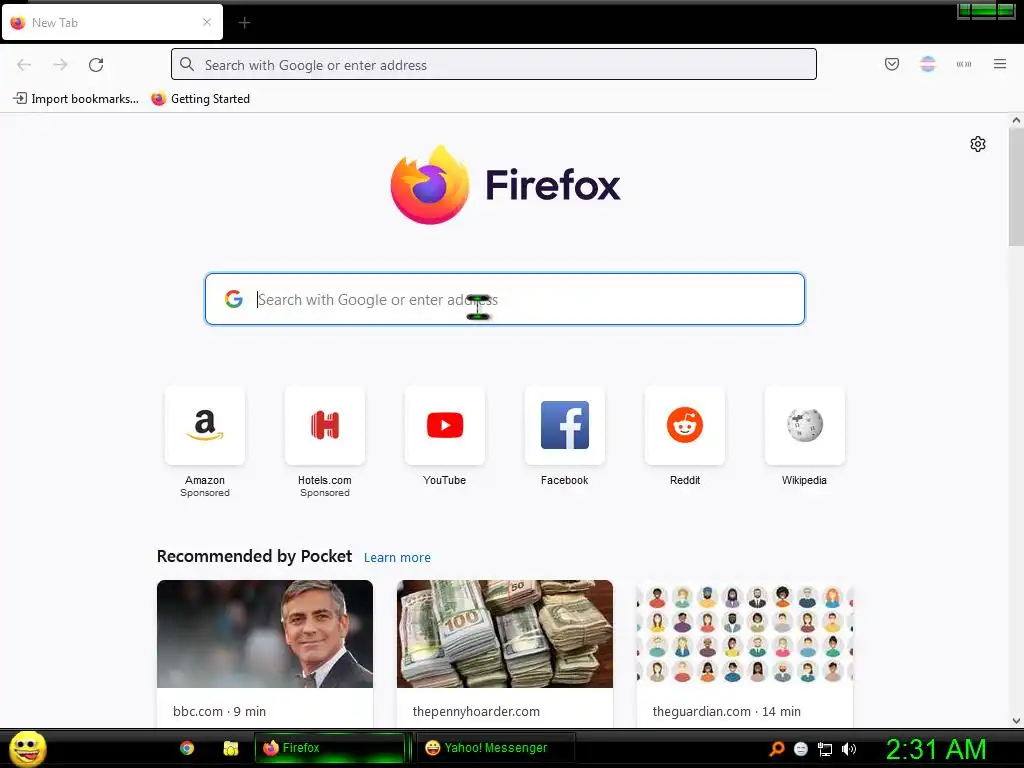Open the network tray icon
The width and height of the screenshot is (1024, 768).
pyautogui.click(x=825, y=749)
